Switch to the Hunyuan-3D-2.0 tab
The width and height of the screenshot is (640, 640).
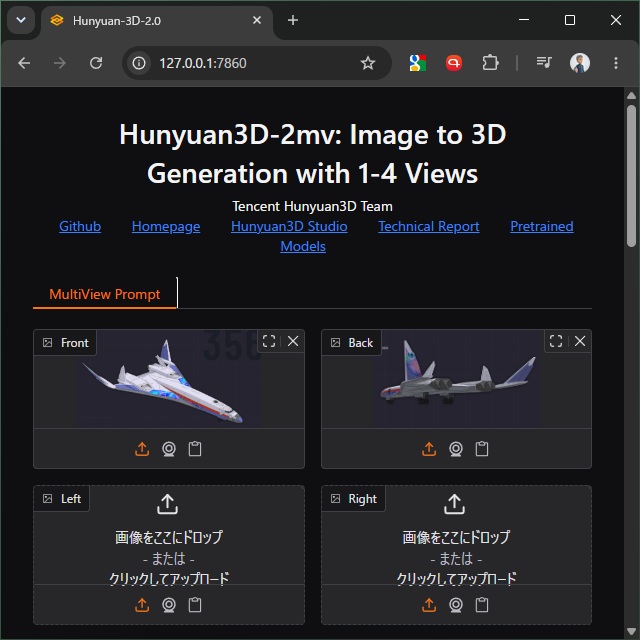157,20
